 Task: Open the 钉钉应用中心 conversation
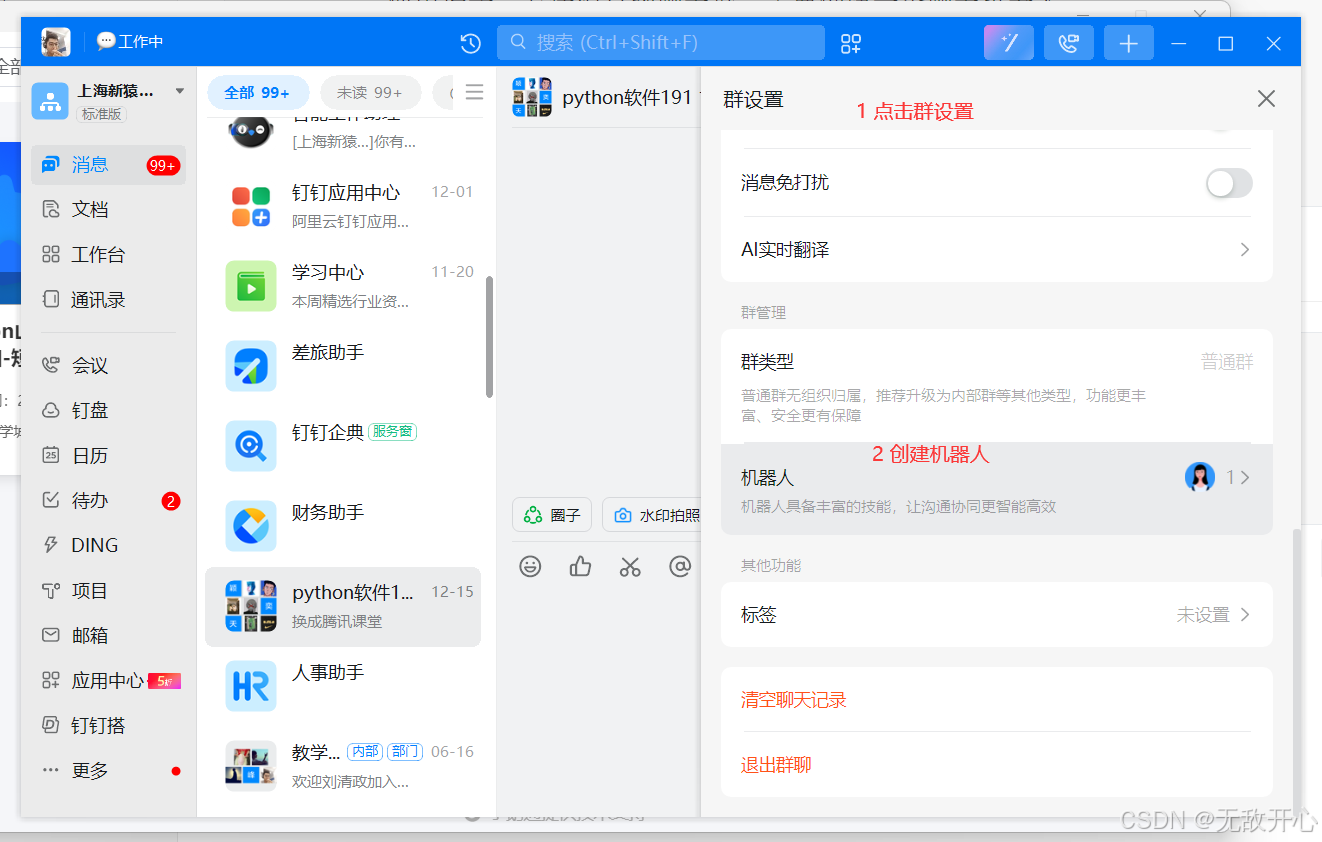(343, 206)
